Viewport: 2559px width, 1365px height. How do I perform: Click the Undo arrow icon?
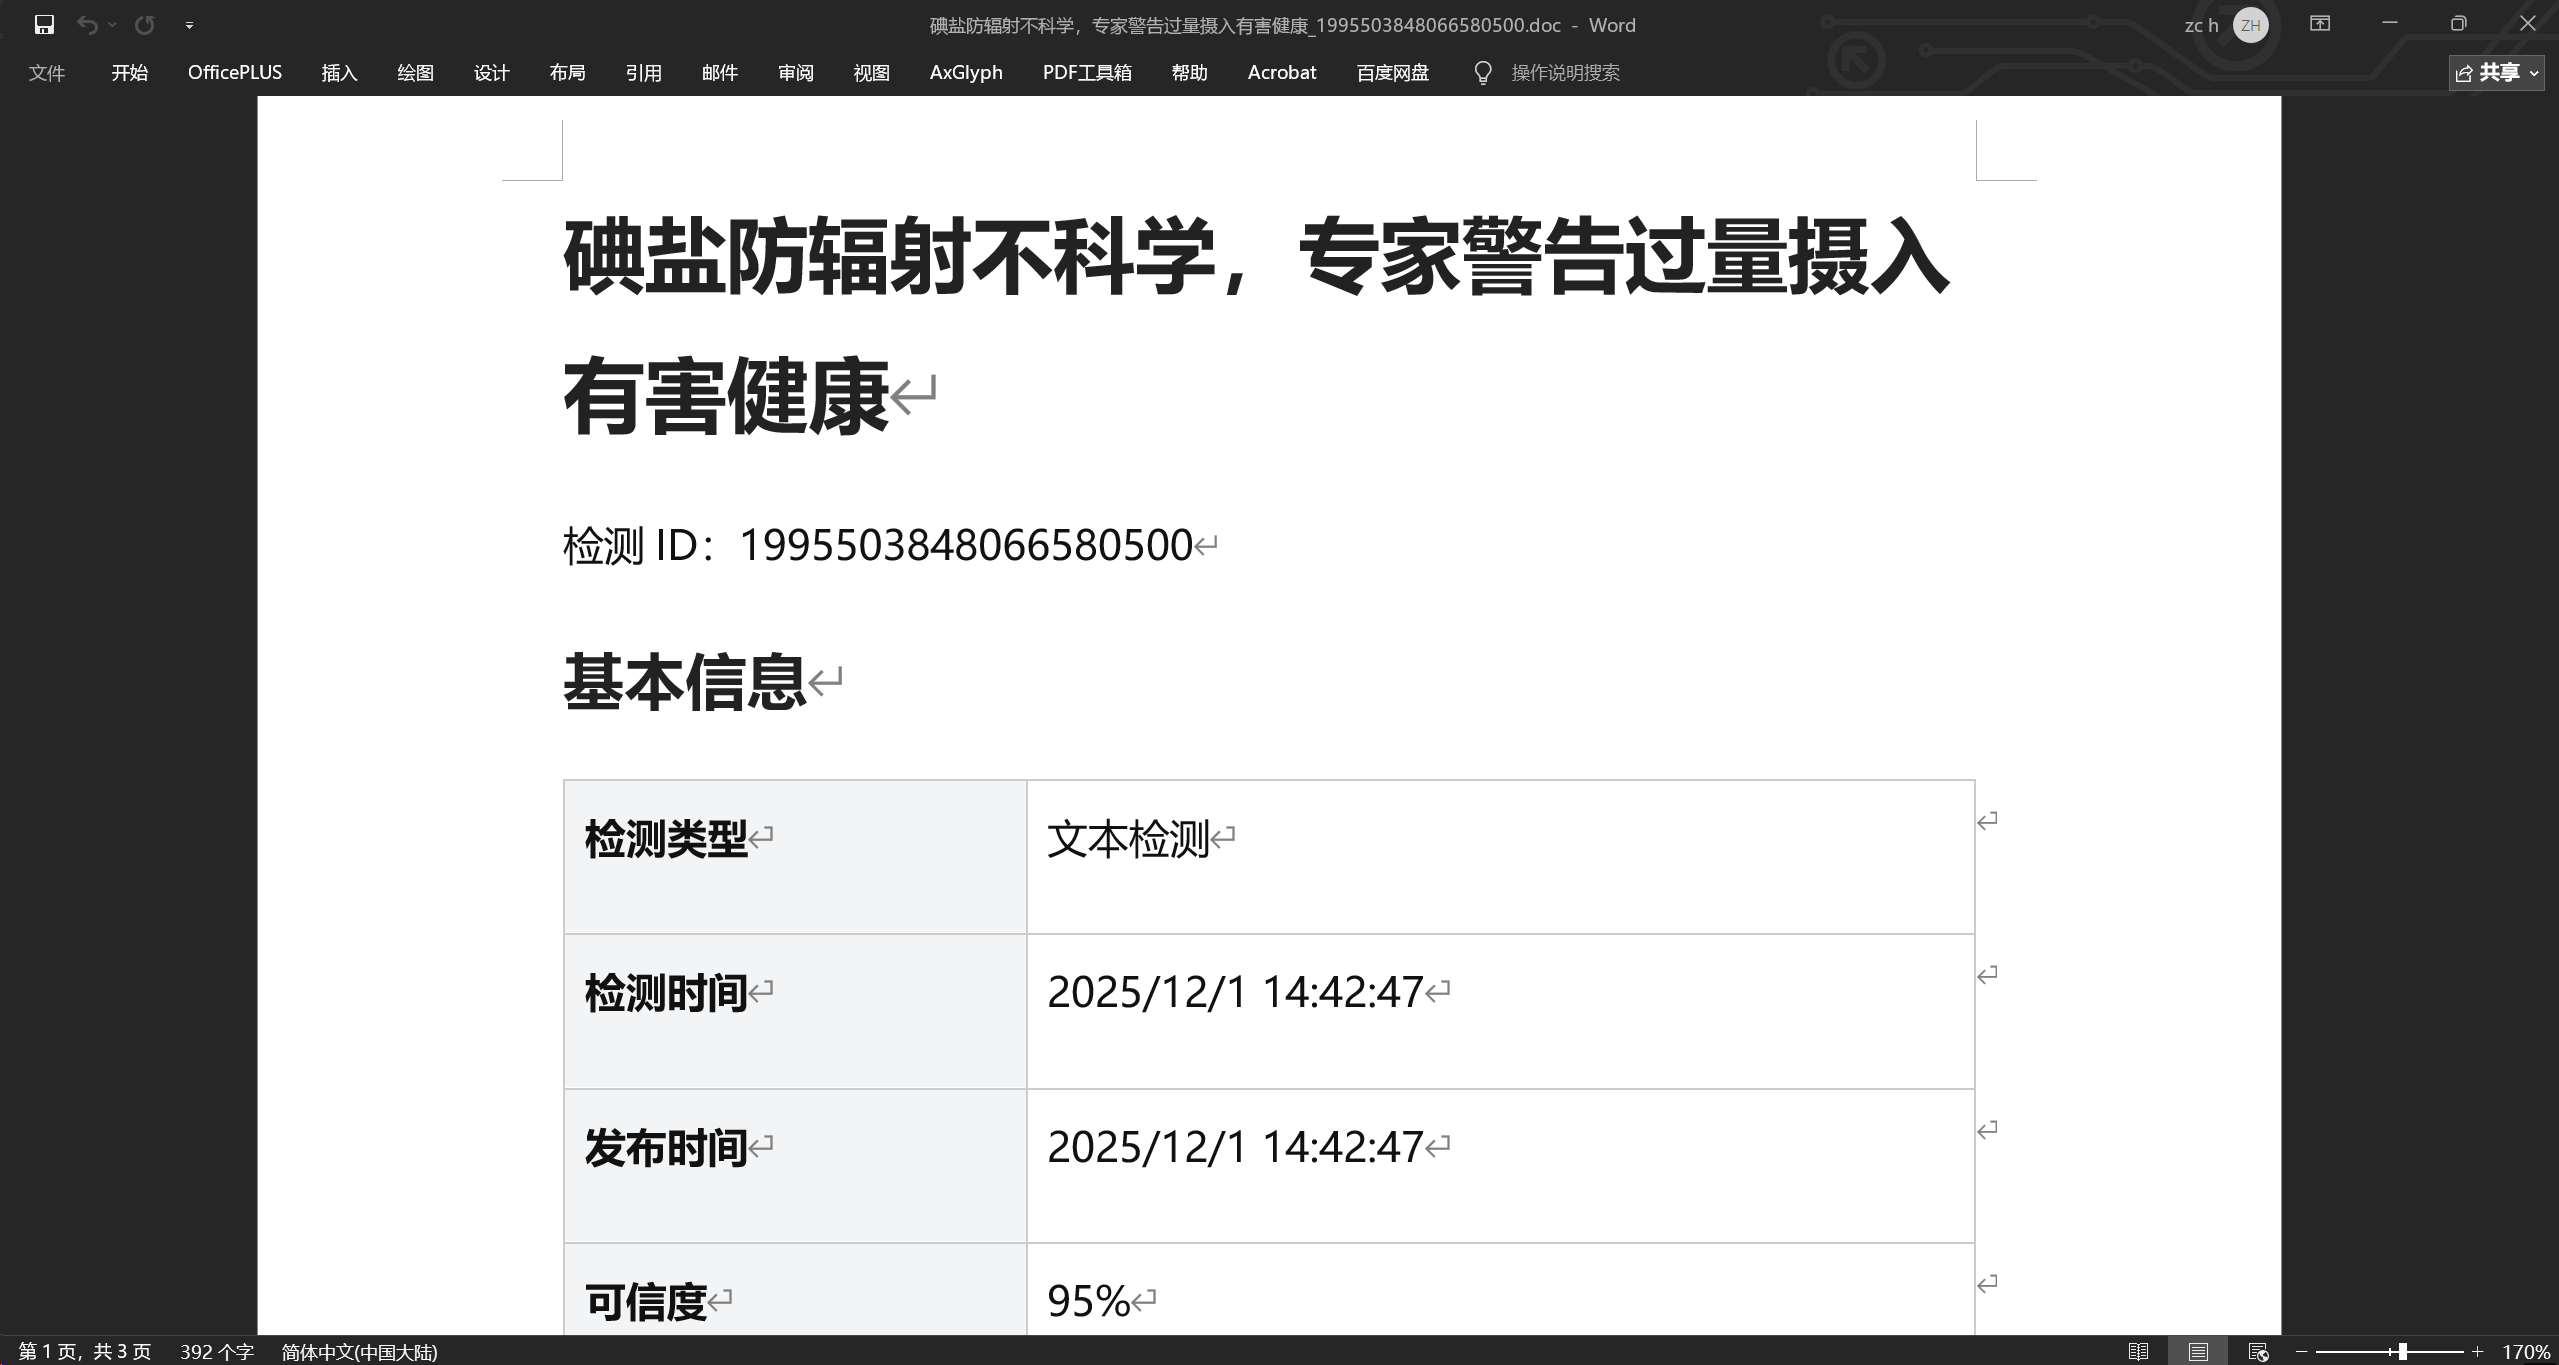click(87, 25)
